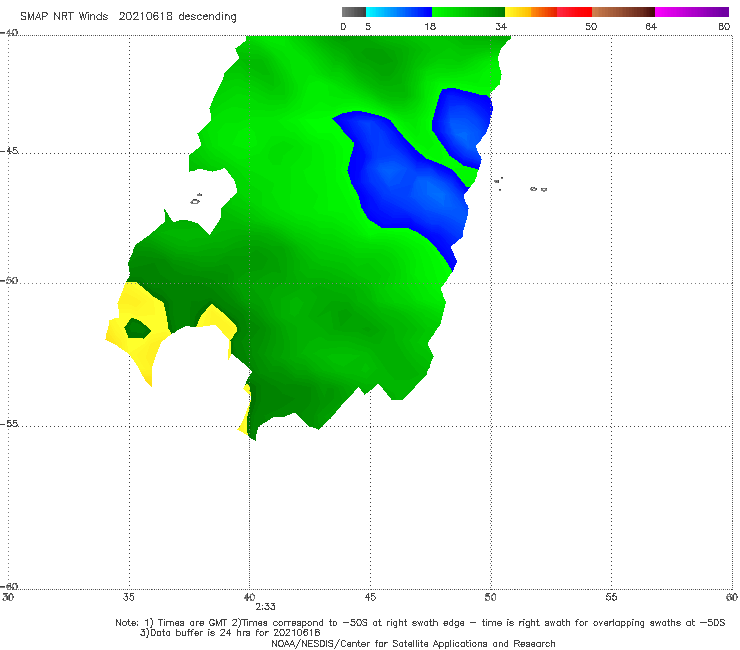Click the pair of island outlines east of 50E

point(538,189)
